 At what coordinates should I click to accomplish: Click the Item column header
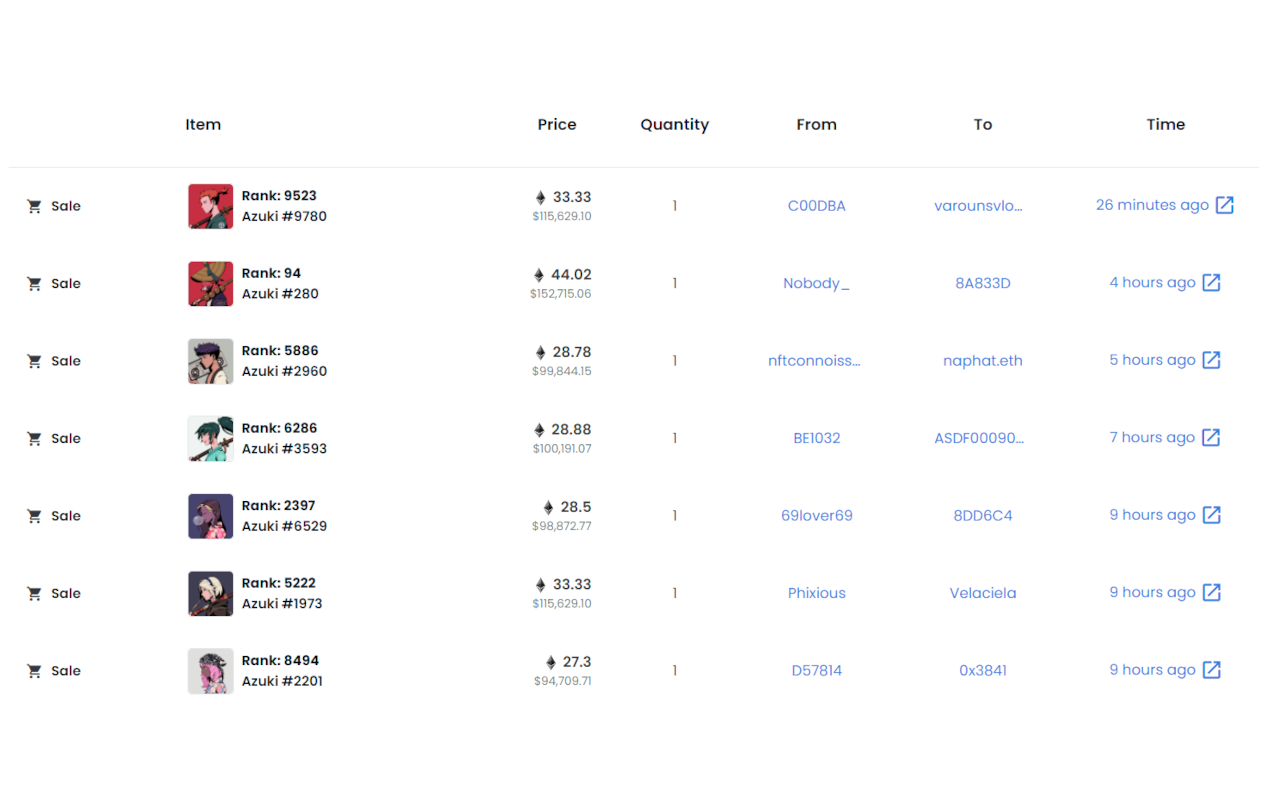203,125
